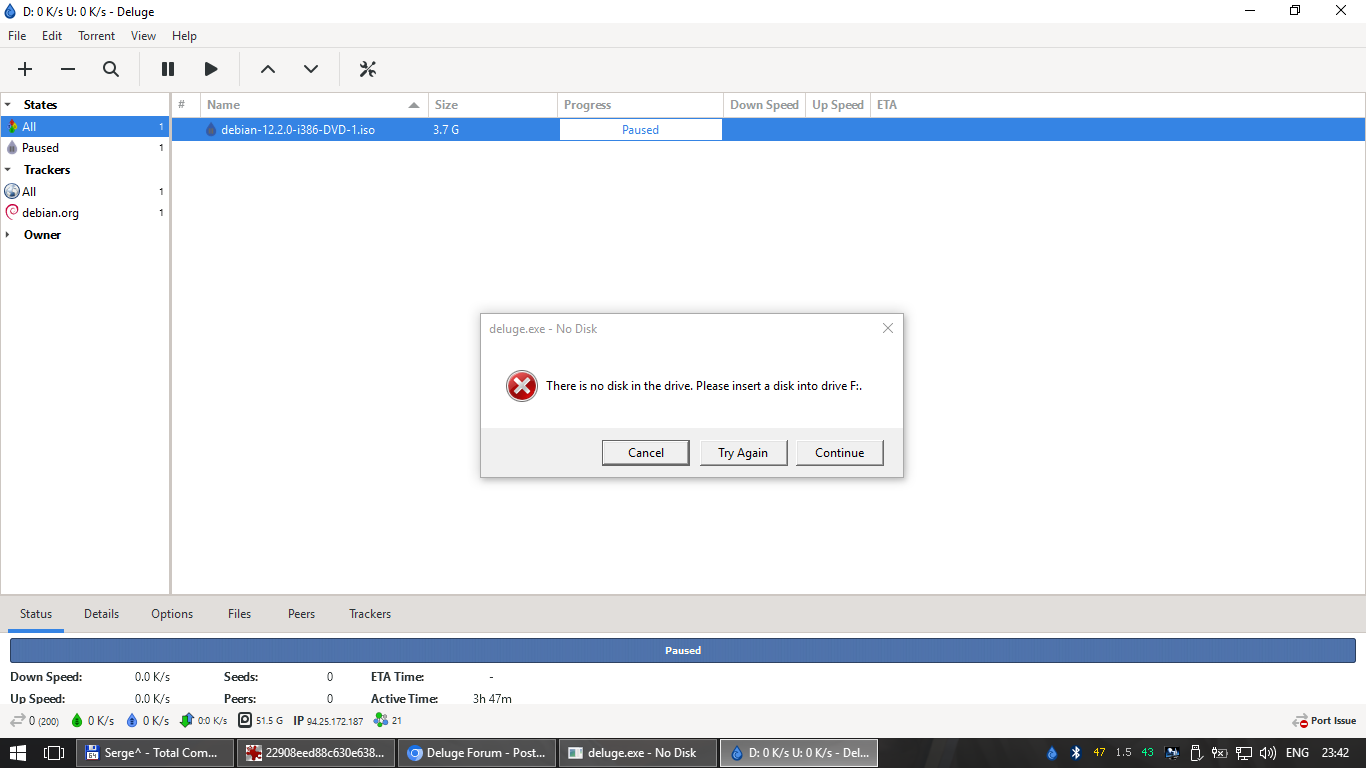Select debian-12.2.0-i386-DVD-1.iso torrent row
This screenshot has width=1366, height=768.
coord(768,130)
